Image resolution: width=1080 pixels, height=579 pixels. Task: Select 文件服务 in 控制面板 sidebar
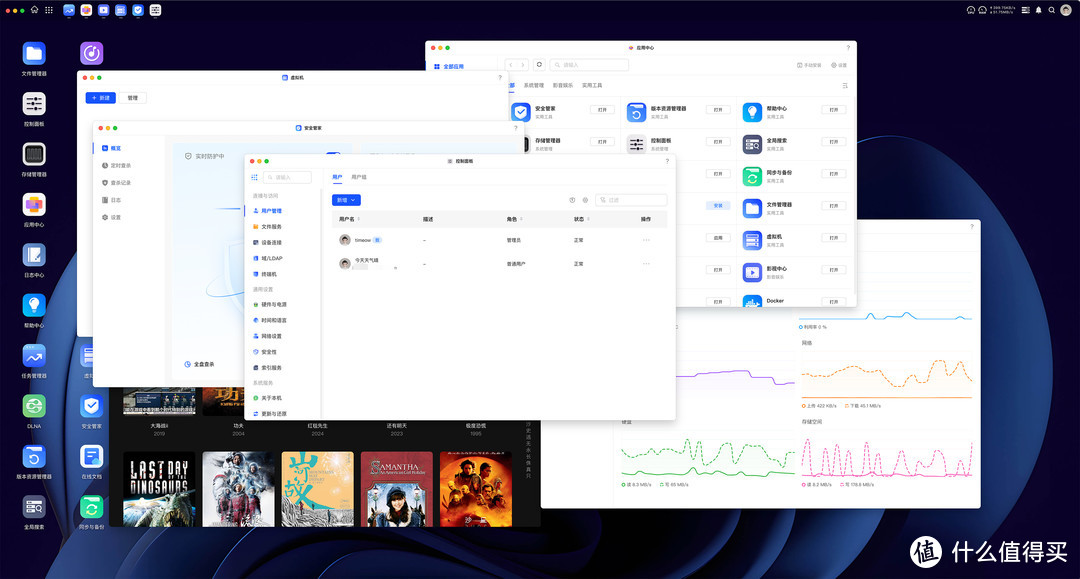tap(272, 227)
